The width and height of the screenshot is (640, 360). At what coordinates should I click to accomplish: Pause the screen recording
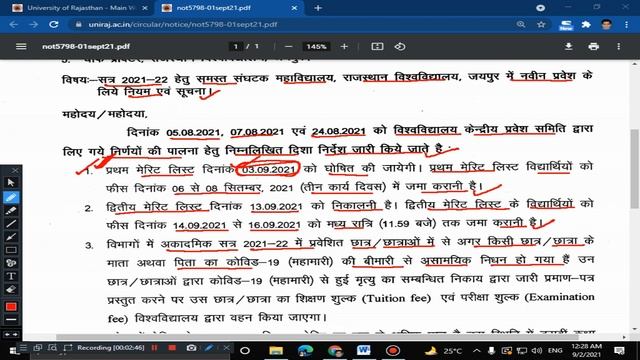(154, 348)
